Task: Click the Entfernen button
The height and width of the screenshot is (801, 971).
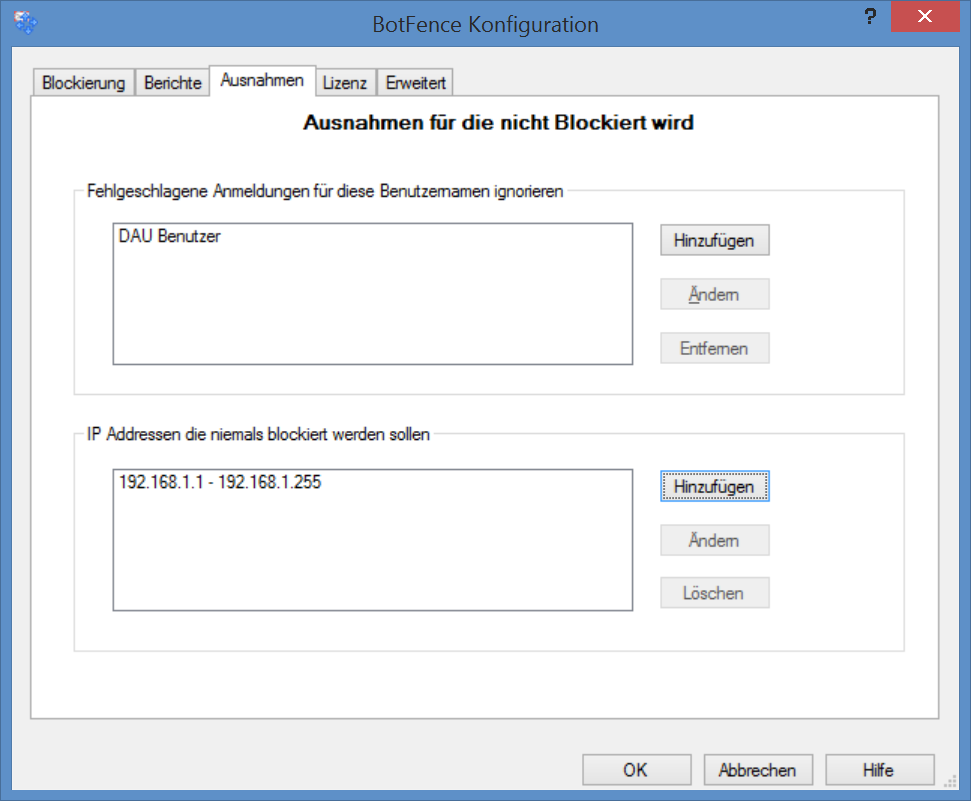Action: (715, 348)
